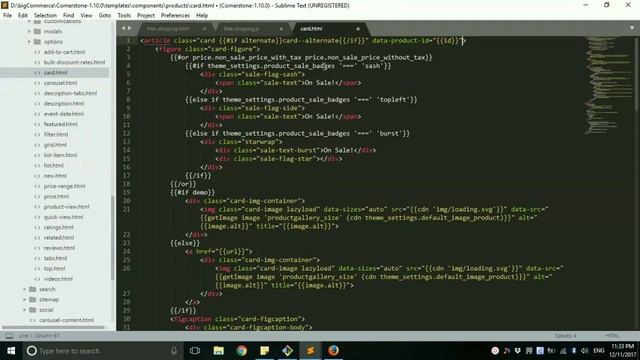Expand the options folder

[x=29, y=42]
